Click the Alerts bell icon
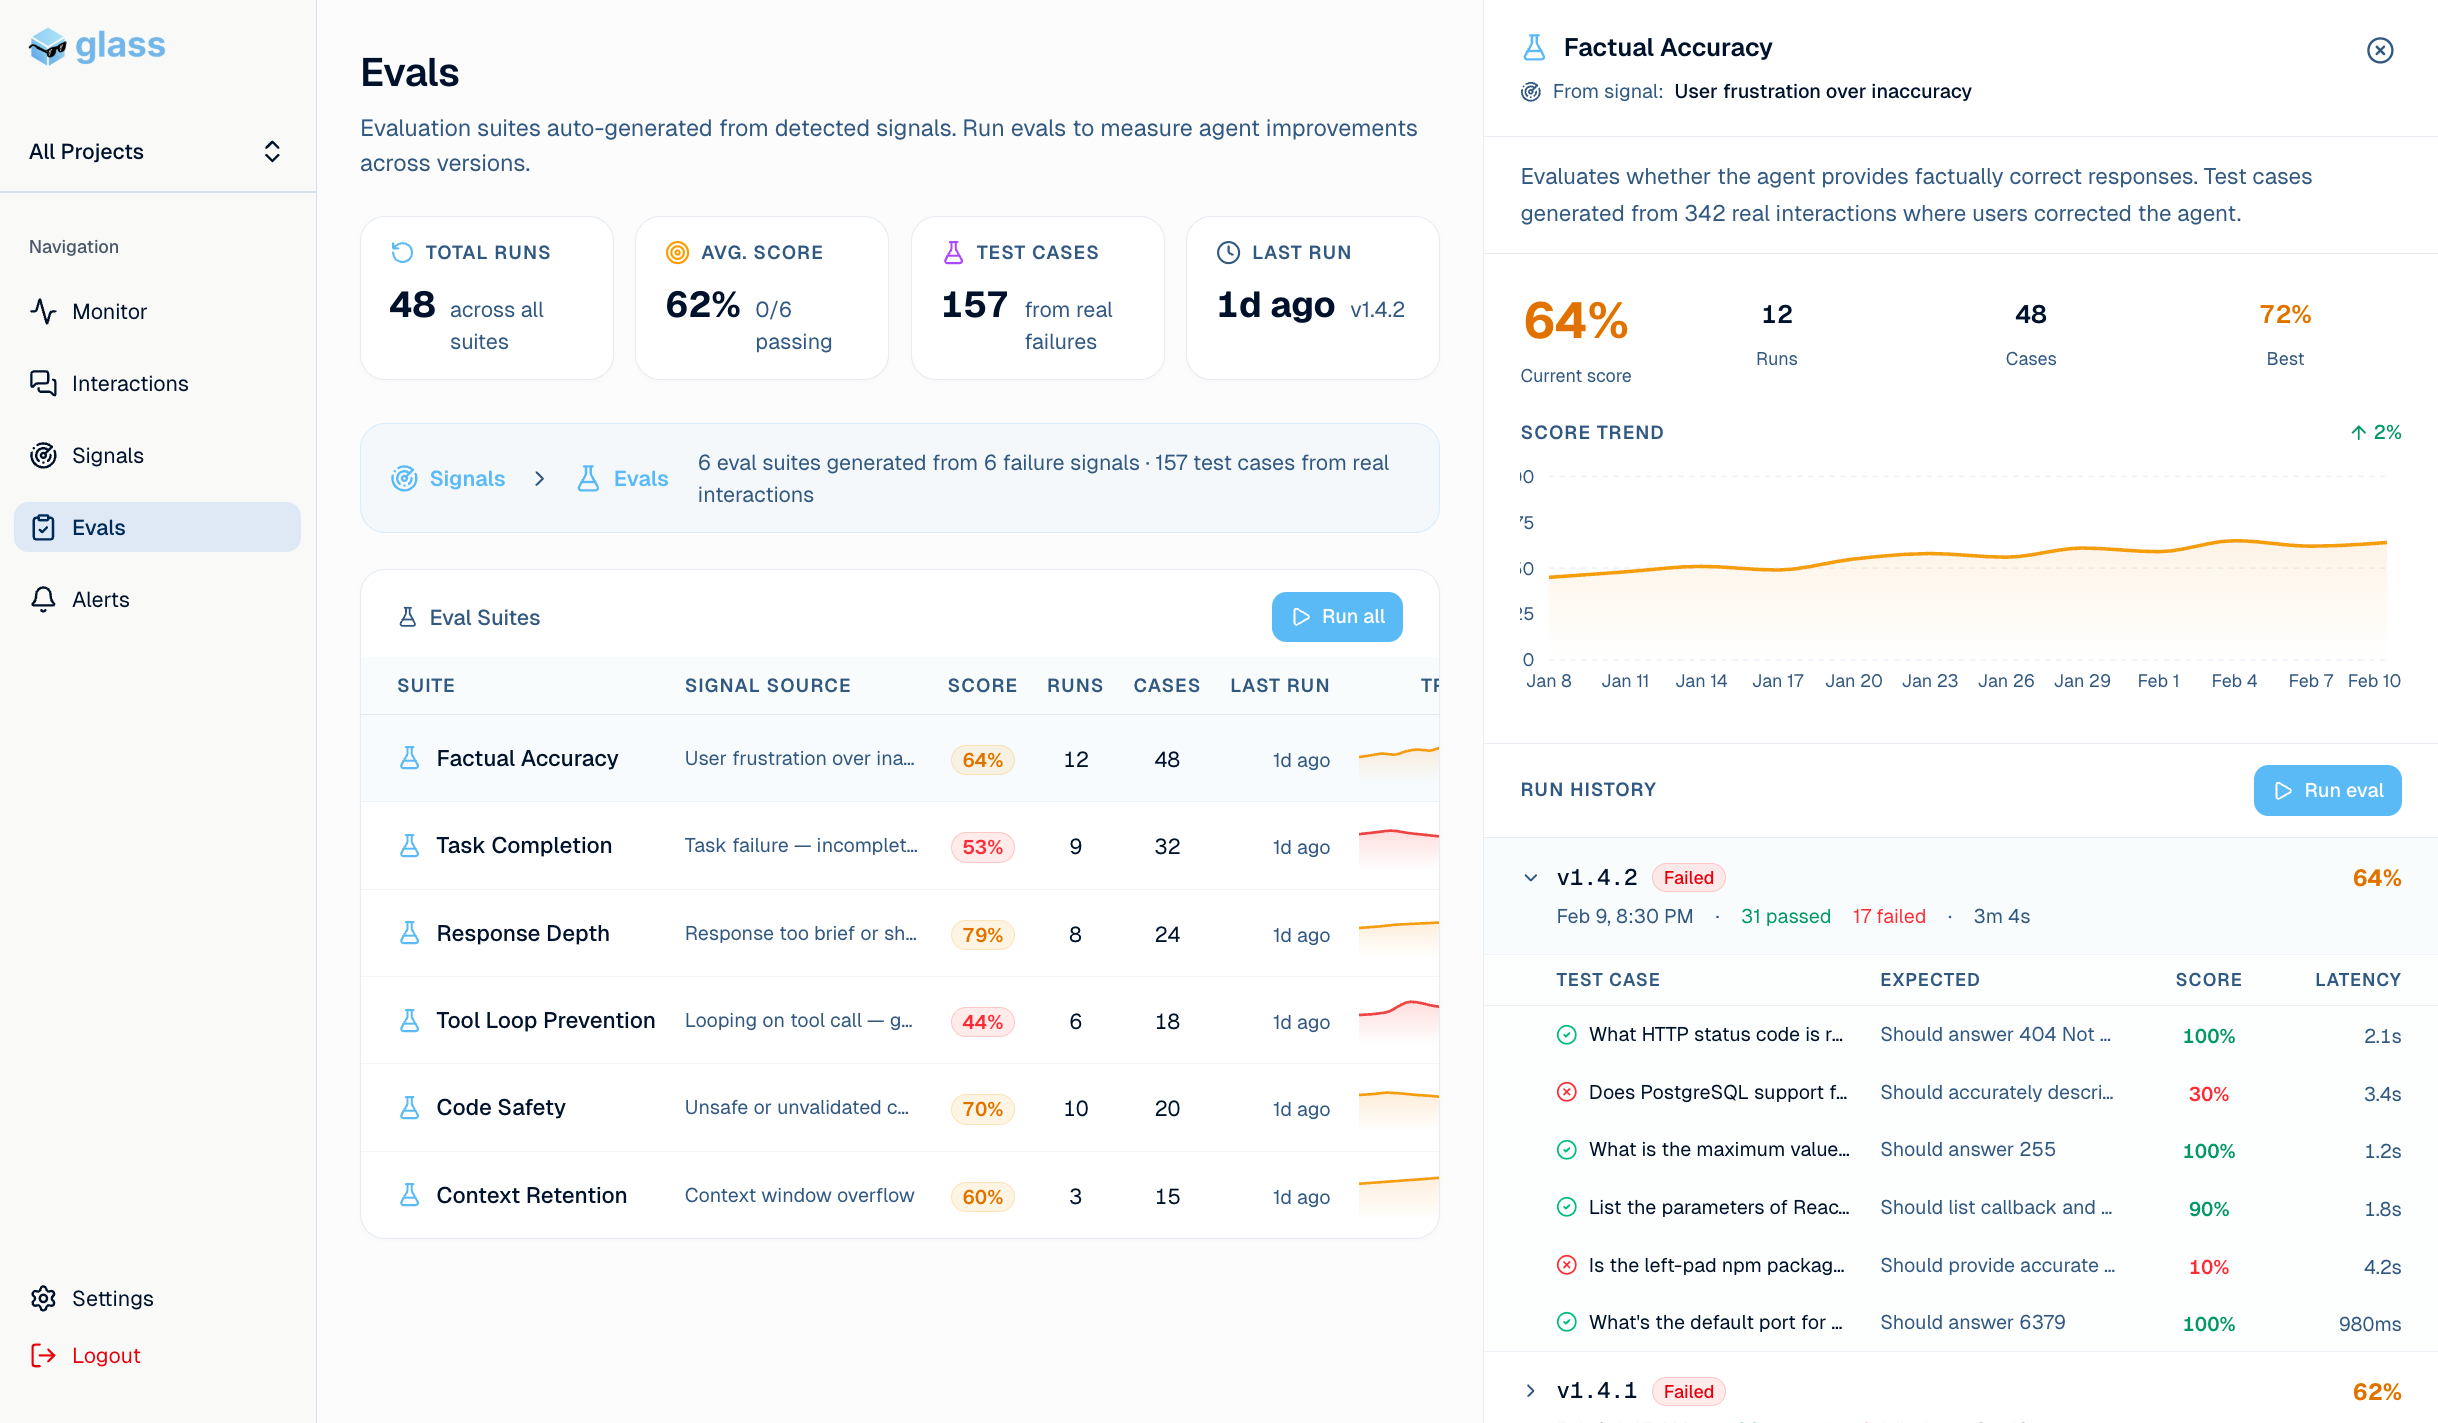 pyautogui.click(x=43, y=599)
